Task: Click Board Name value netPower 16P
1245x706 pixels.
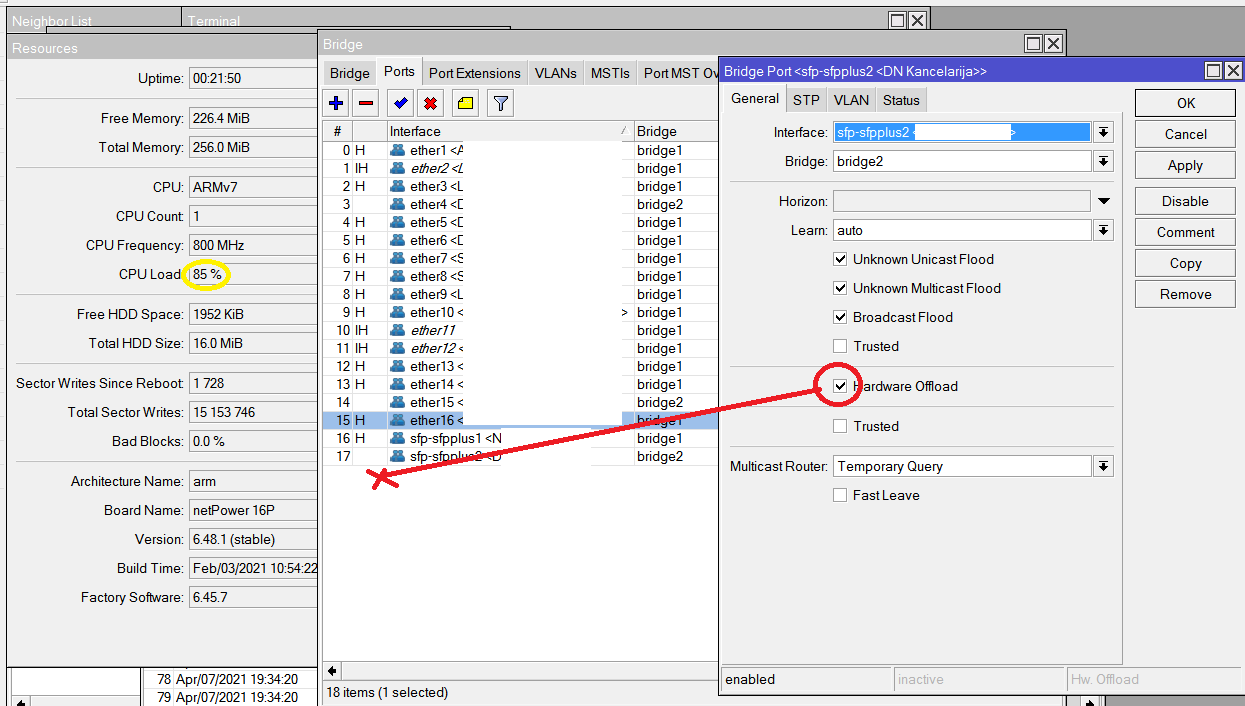Action: [252, 510]
